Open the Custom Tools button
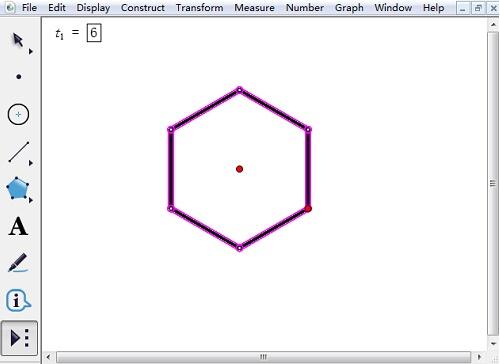Viewport: 500px width, 364px height. click(x=19, y=338)
